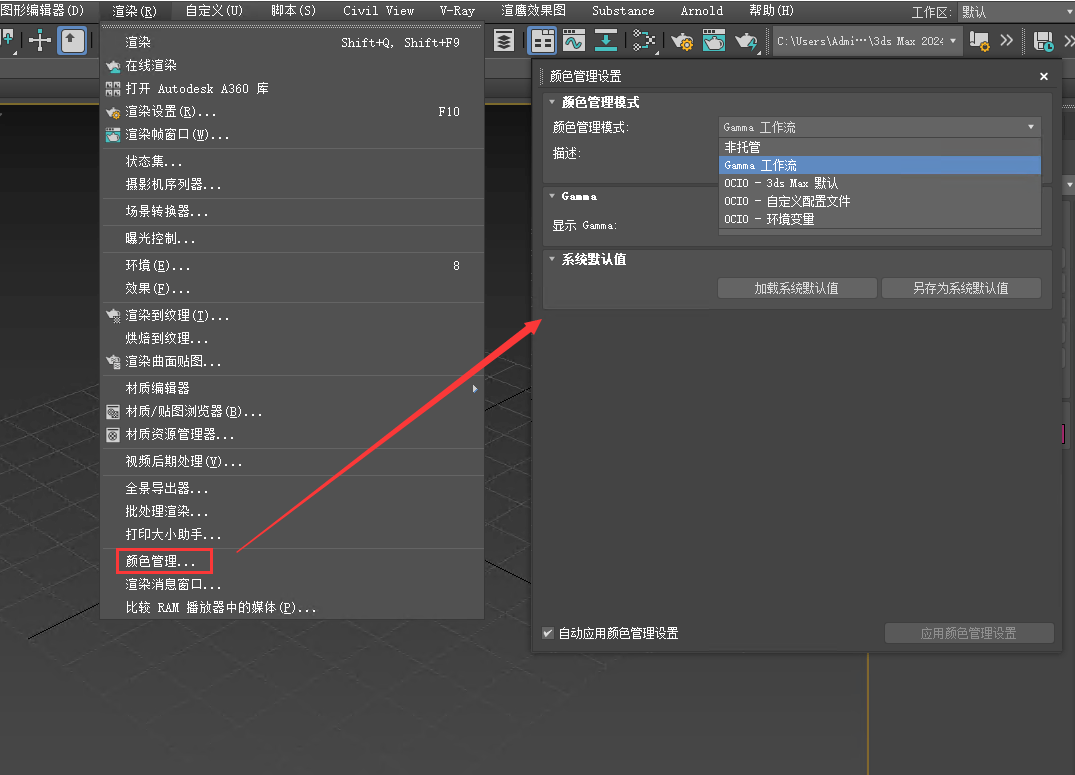Open Rendered Frame Window toolbar icon

tap(714, 41)
